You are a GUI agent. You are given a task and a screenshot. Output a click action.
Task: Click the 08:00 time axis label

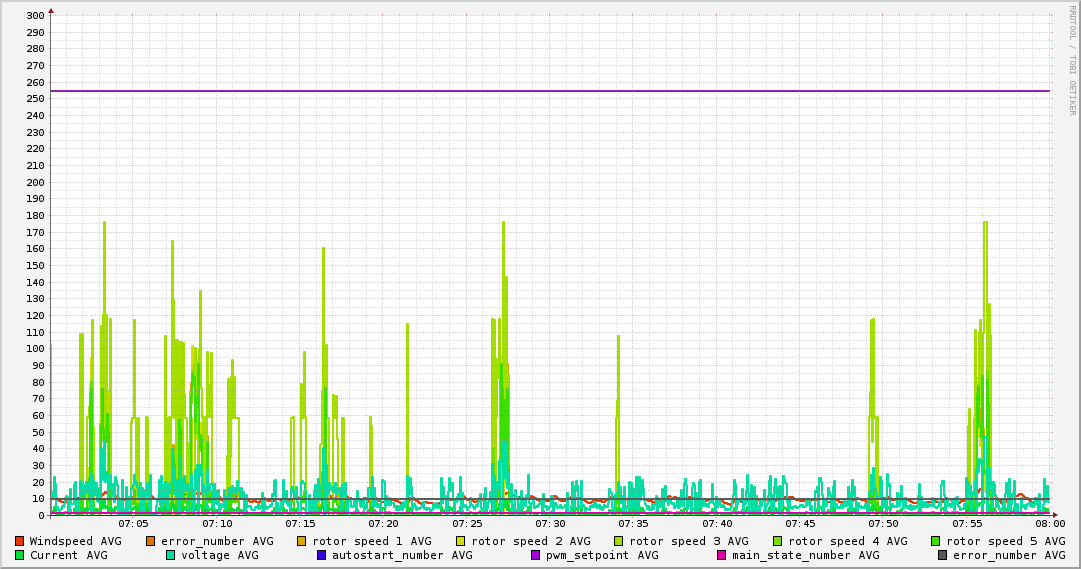1049,523
